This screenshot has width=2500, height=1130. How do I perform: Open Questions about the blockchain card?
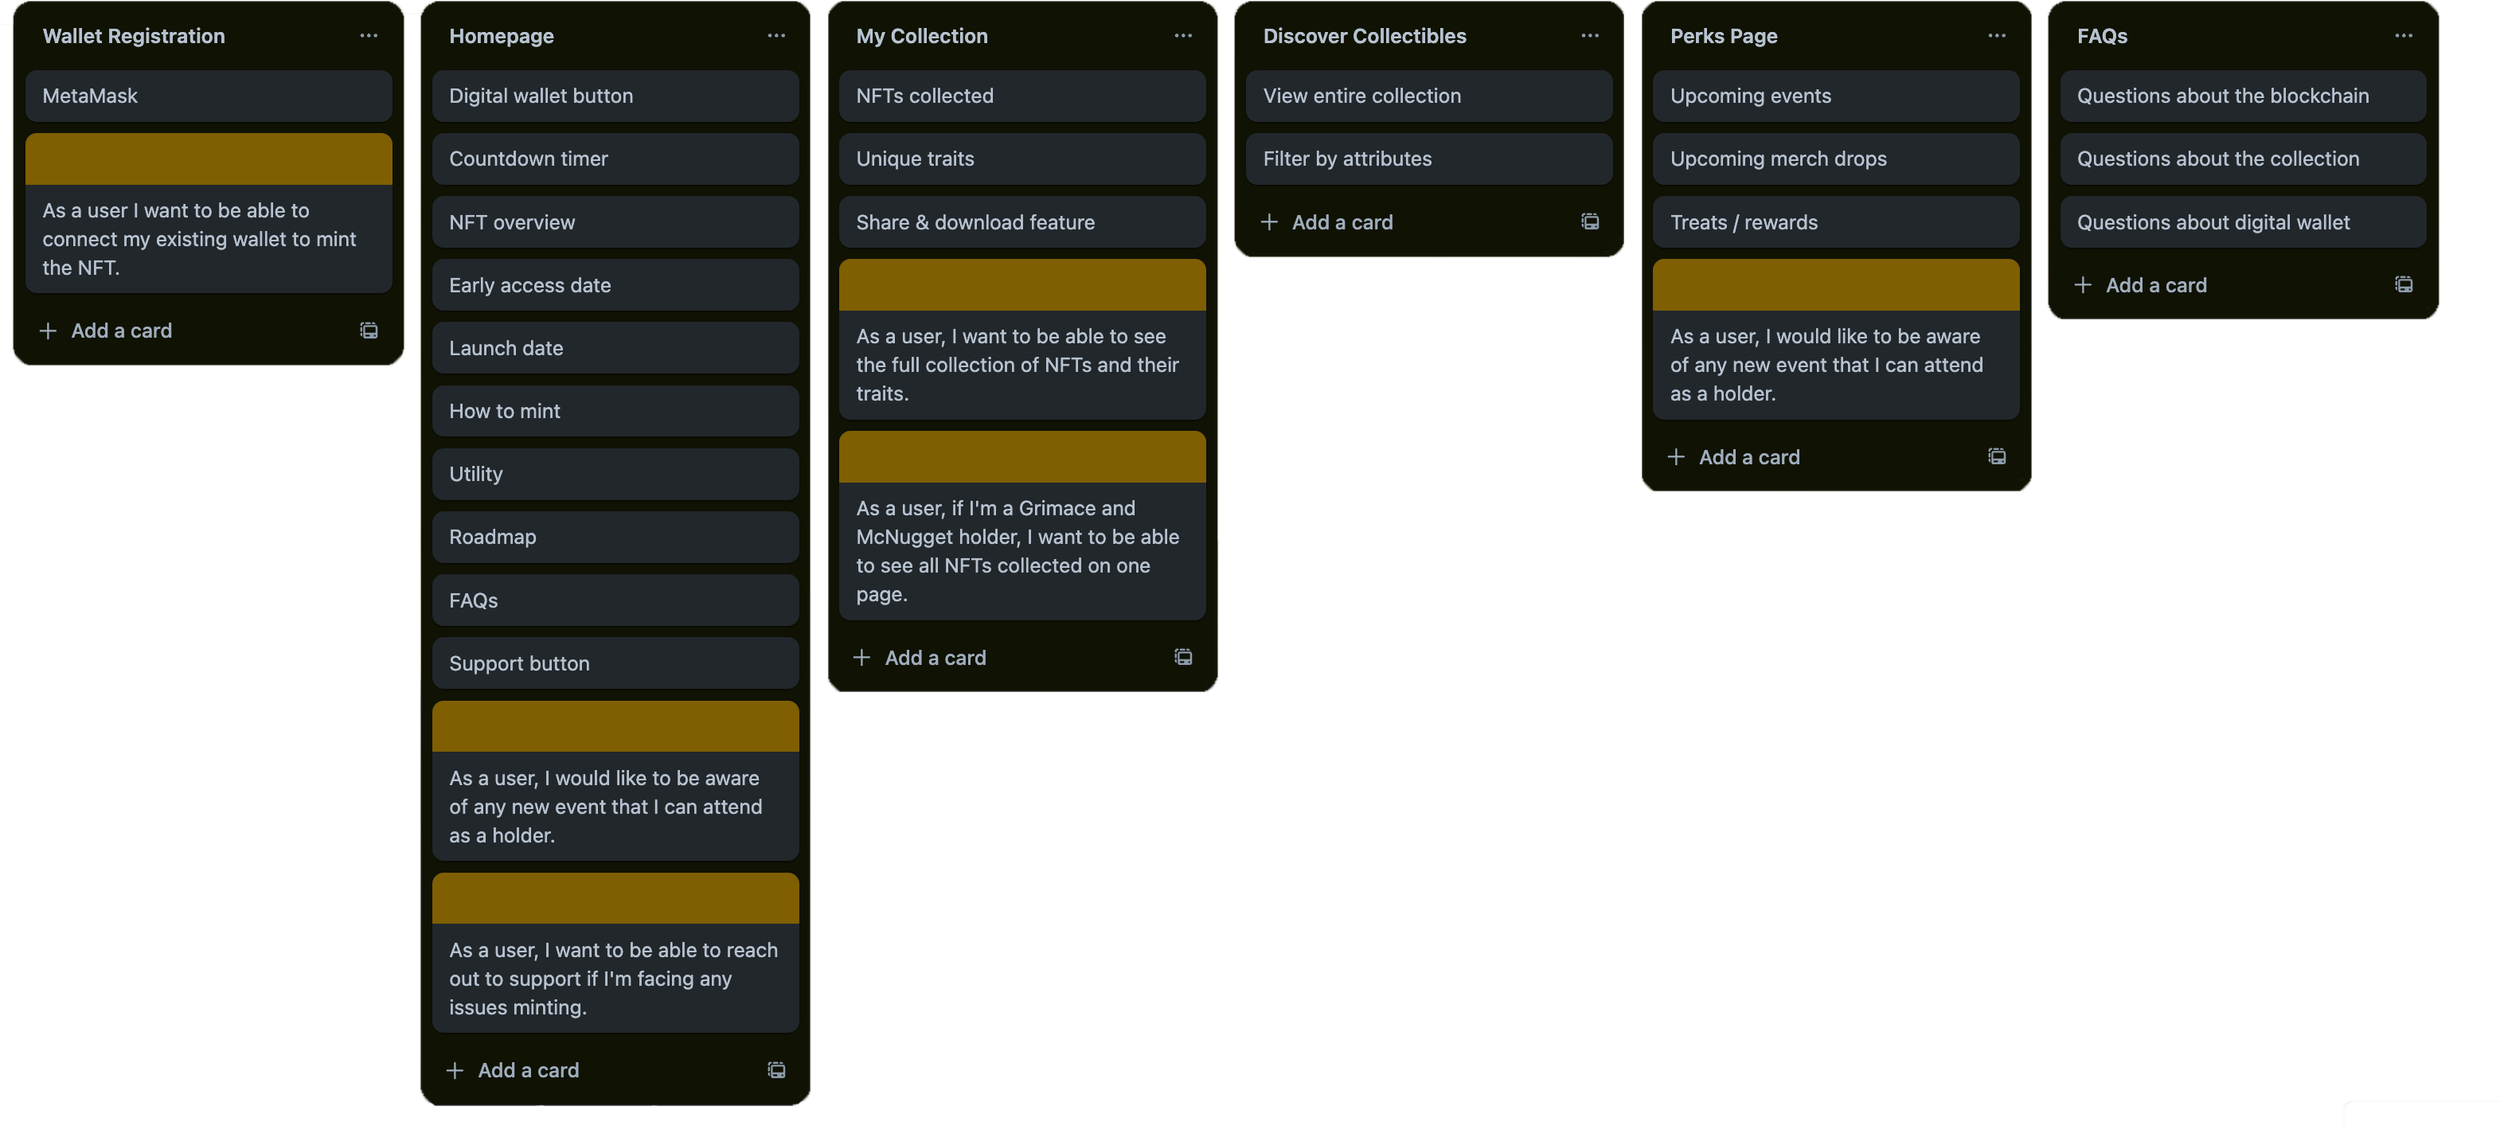[2242, 96]
